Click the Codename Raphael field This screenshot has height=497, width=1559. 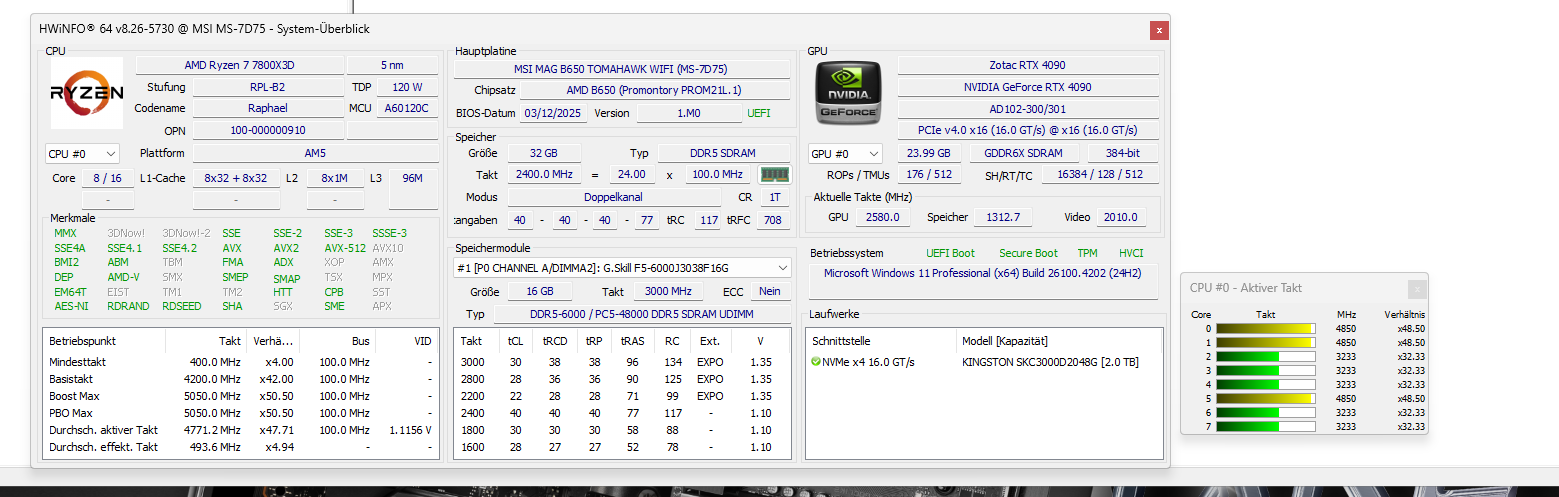267,108
